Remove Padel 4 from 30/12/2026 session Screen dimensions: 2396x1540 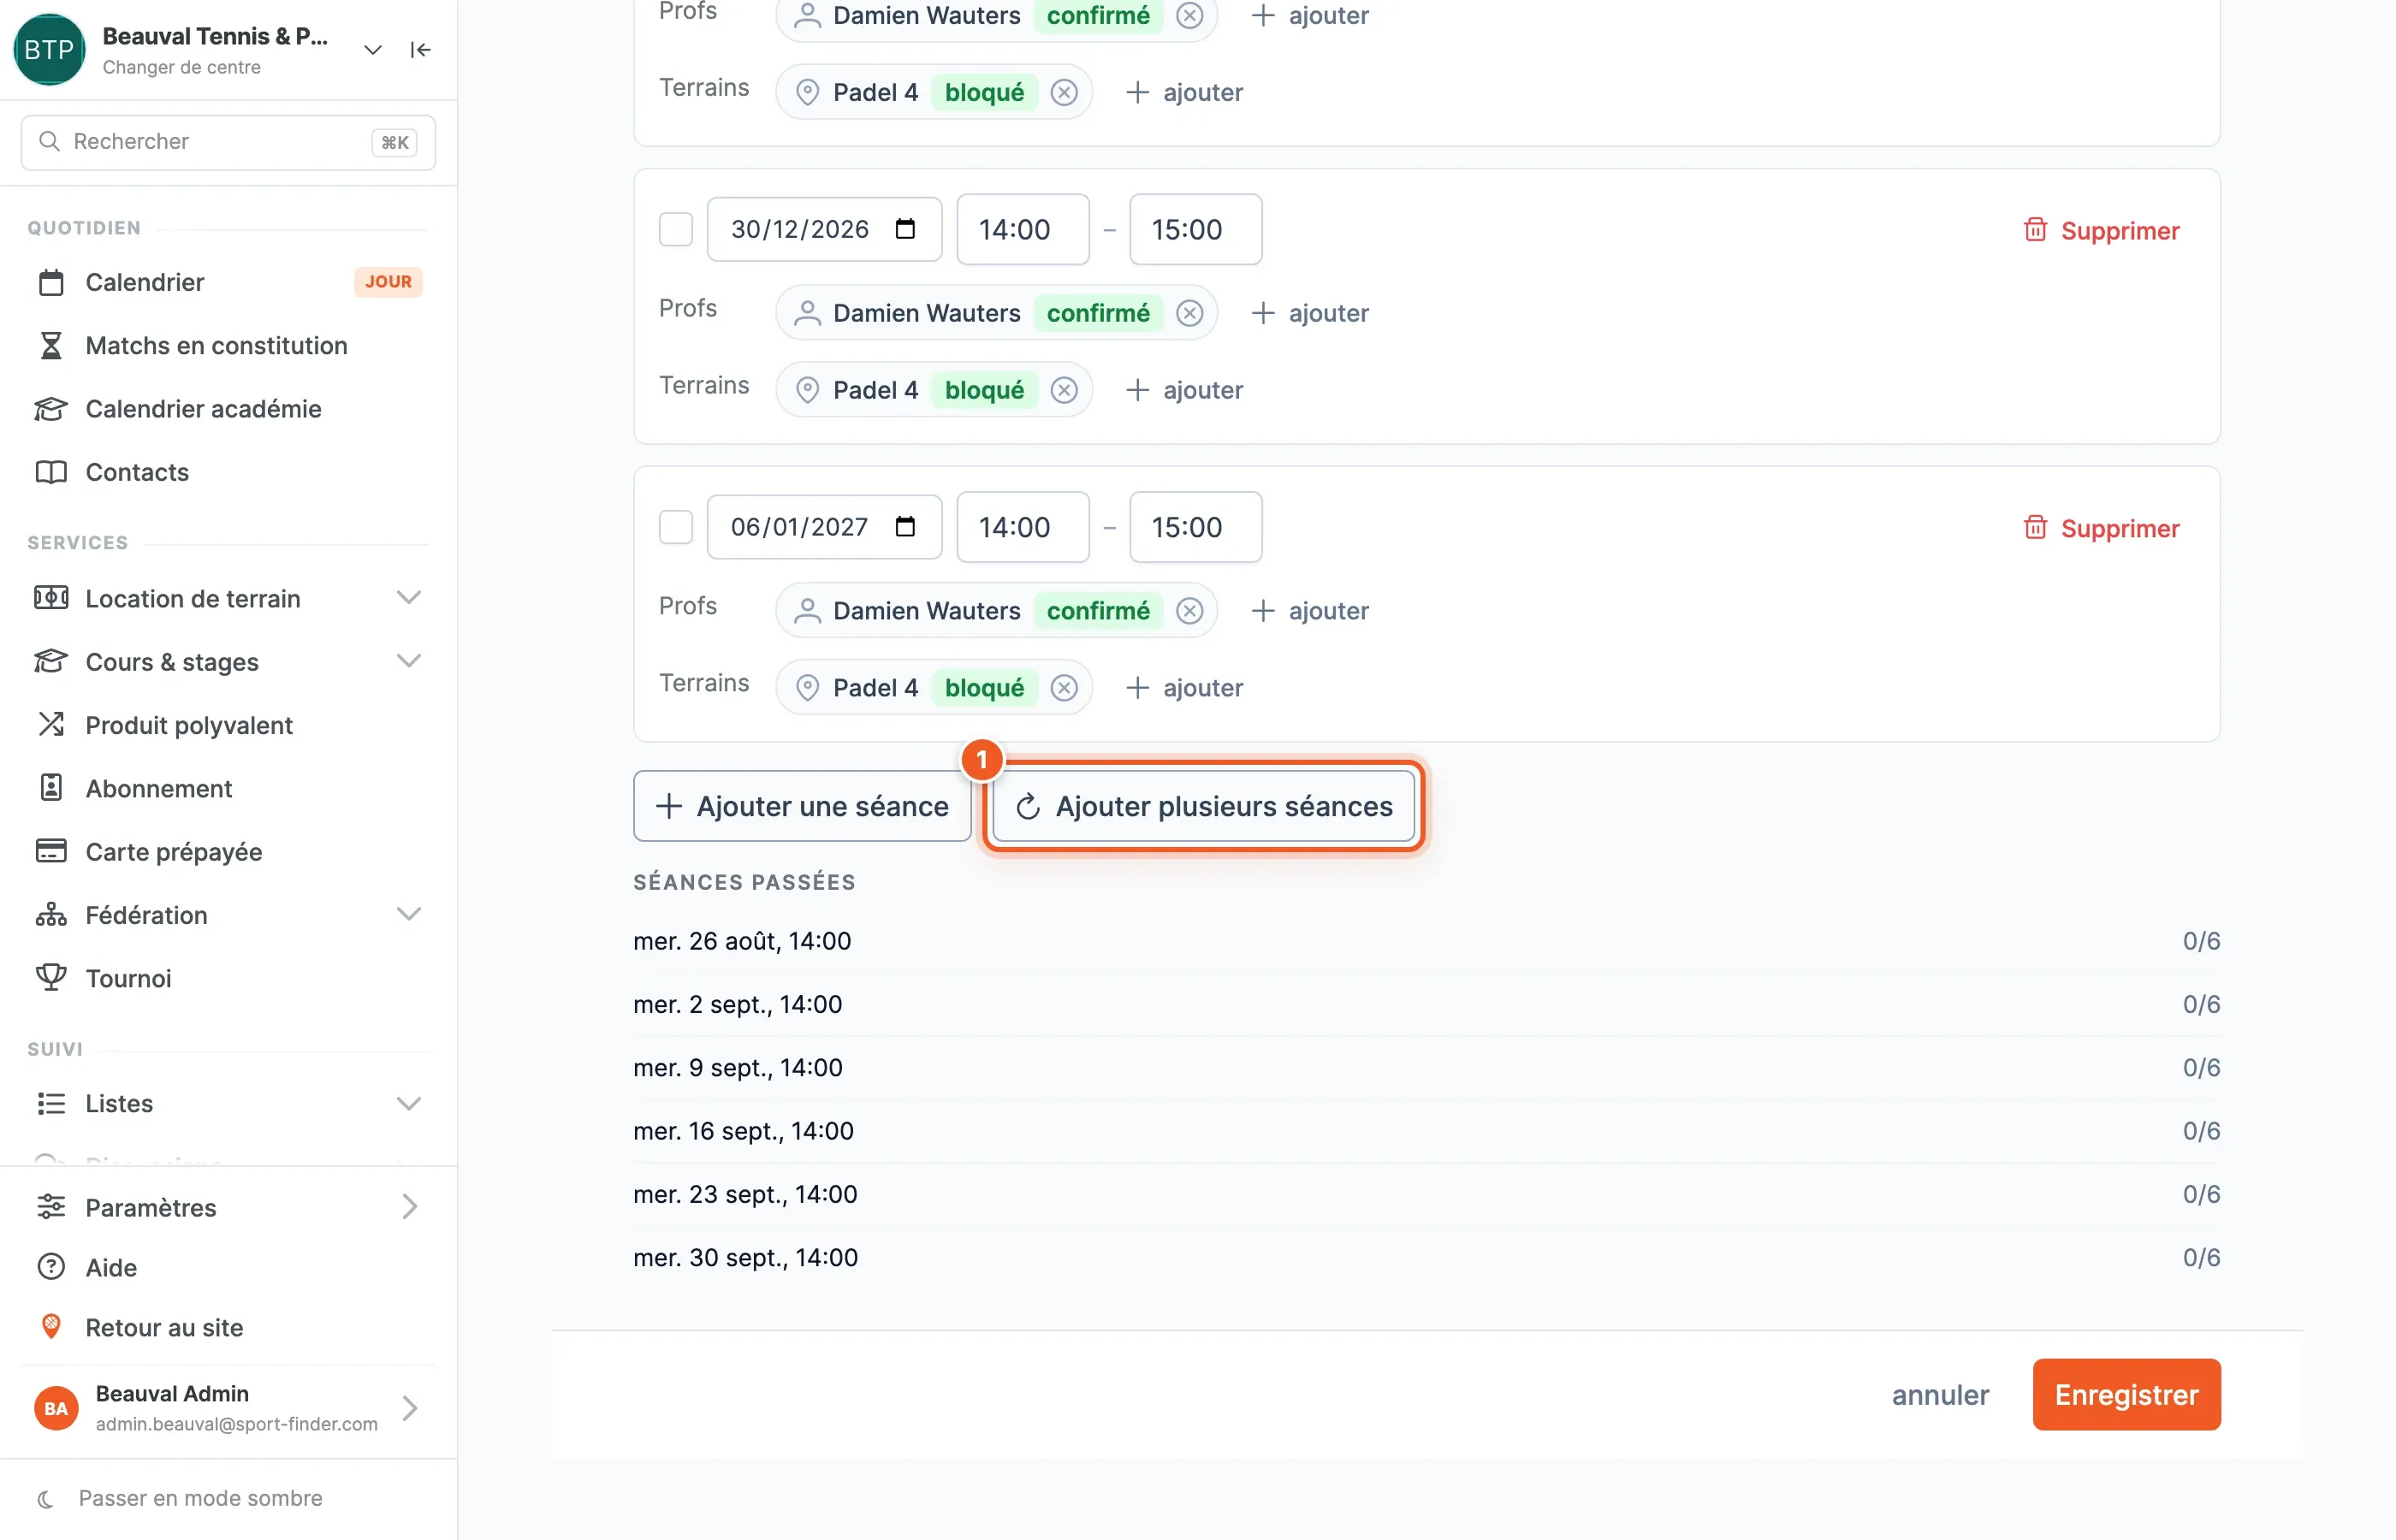pos(1064,390)
